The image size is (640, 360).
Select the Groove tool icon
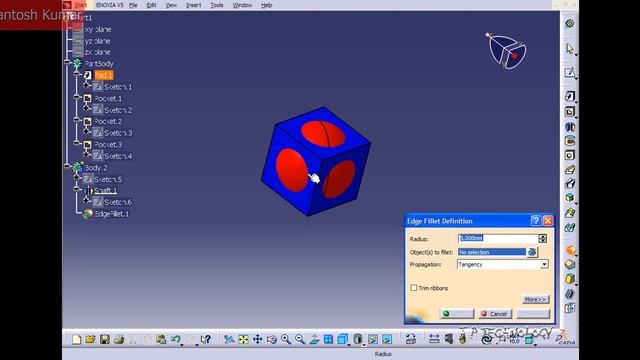tap(570, 141)
